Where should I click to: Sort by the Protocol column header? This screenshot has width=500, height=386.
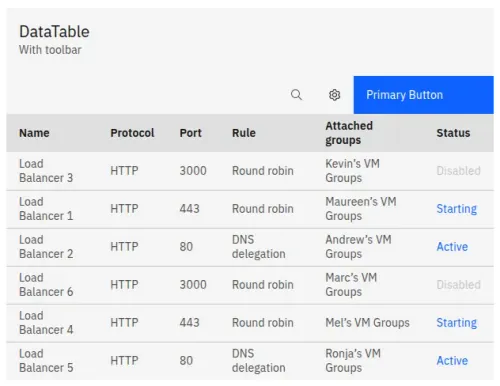(132, 133)
